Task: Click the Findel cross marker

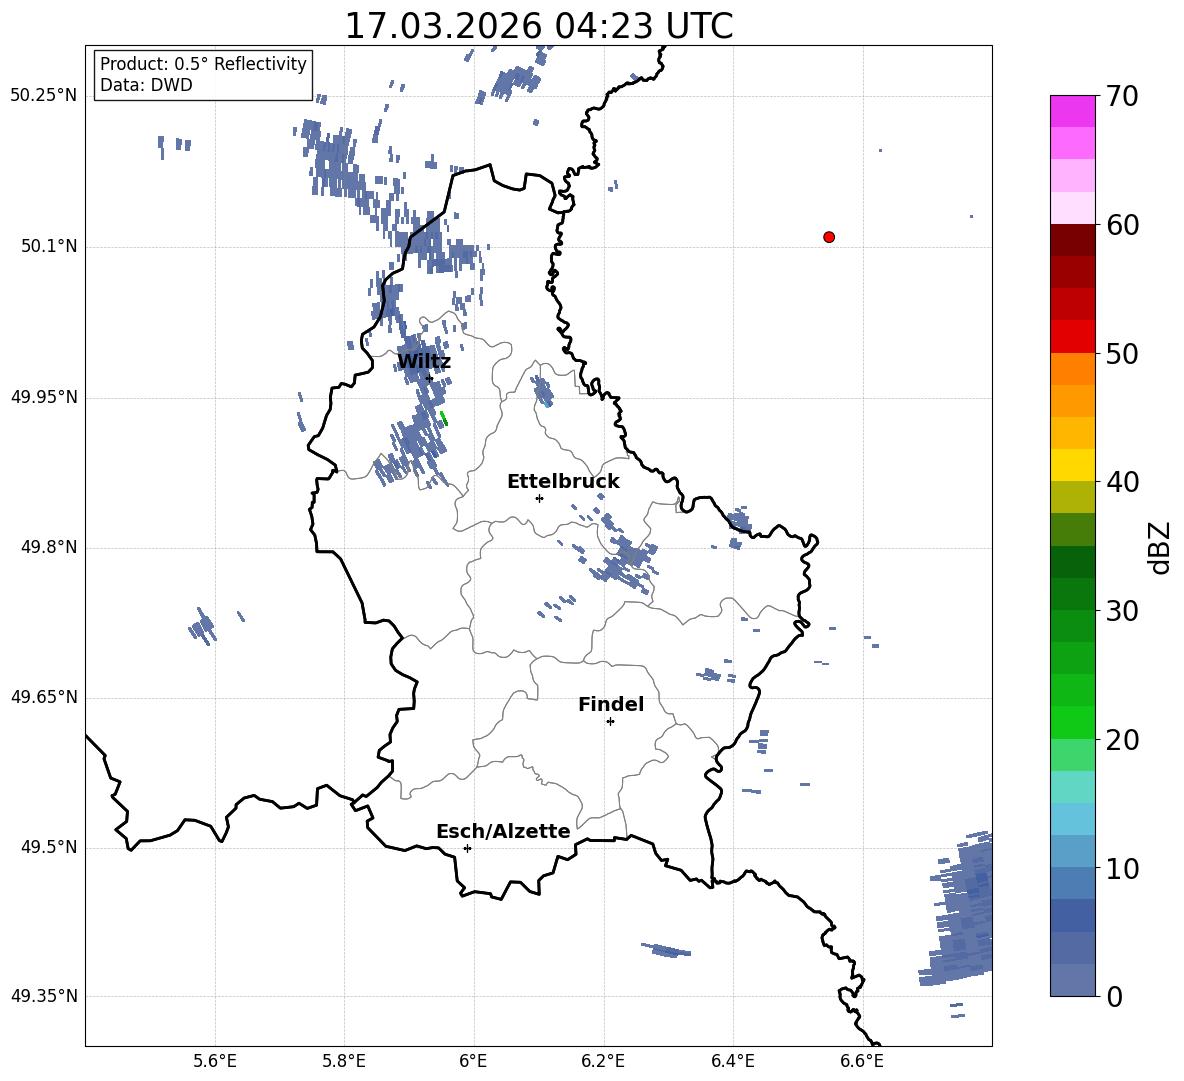Action: pyautogui.click(x=610, y=722)
